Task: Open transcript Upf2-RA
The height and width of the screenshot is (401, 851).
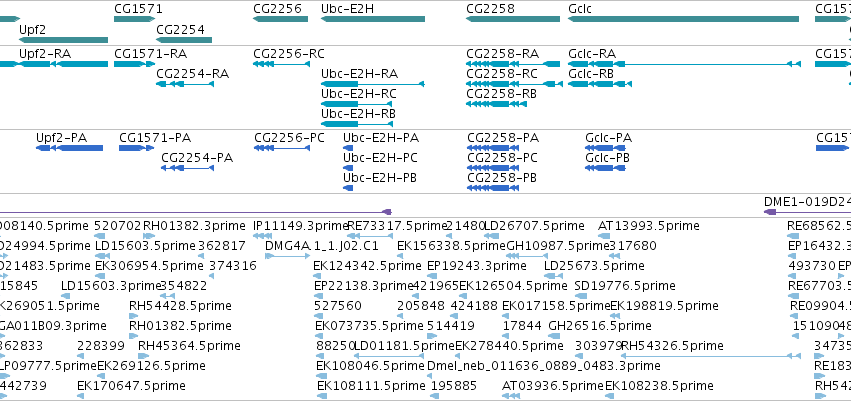Action: (x=63, y=64)
